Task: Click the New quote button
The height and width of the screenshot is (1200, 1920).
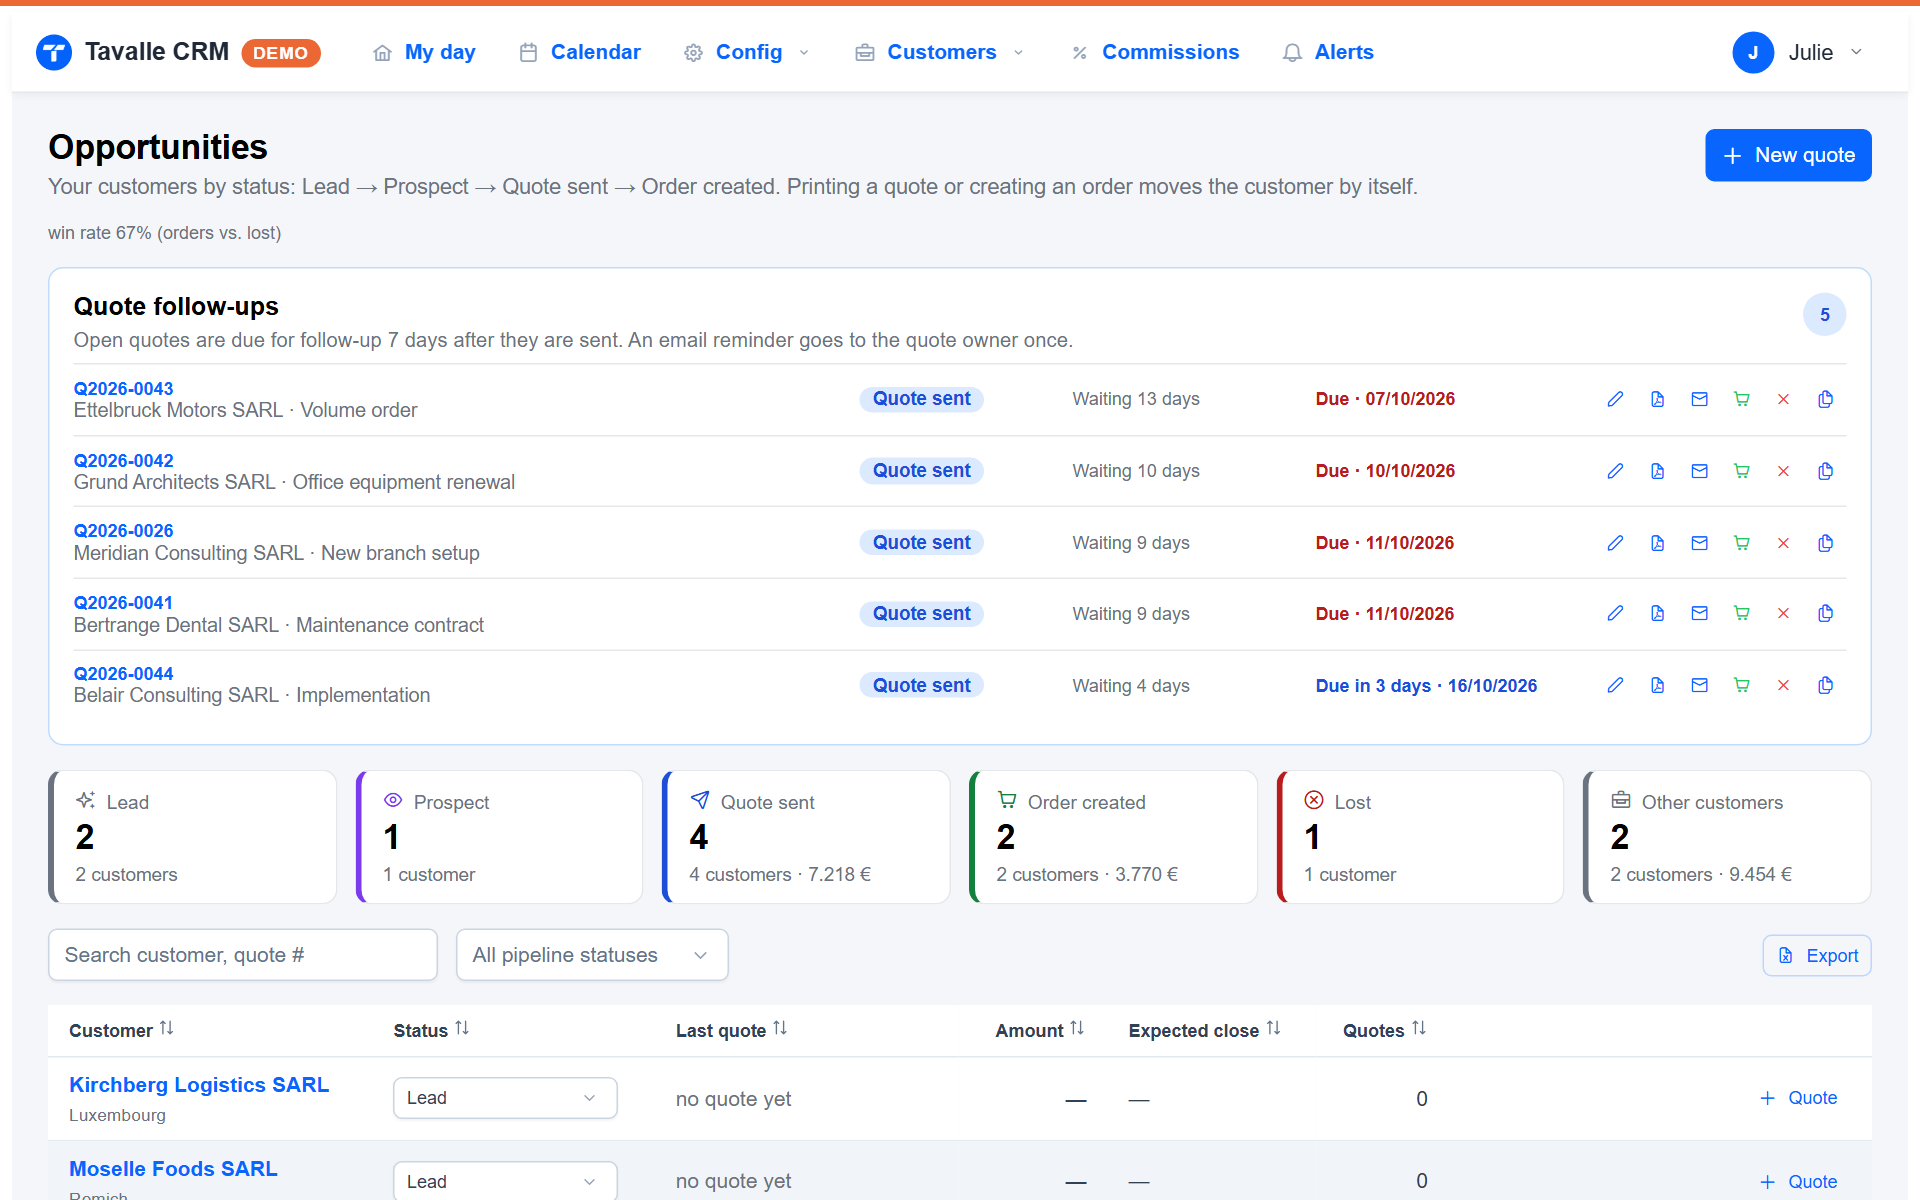Action: [x=1788, y=155]
